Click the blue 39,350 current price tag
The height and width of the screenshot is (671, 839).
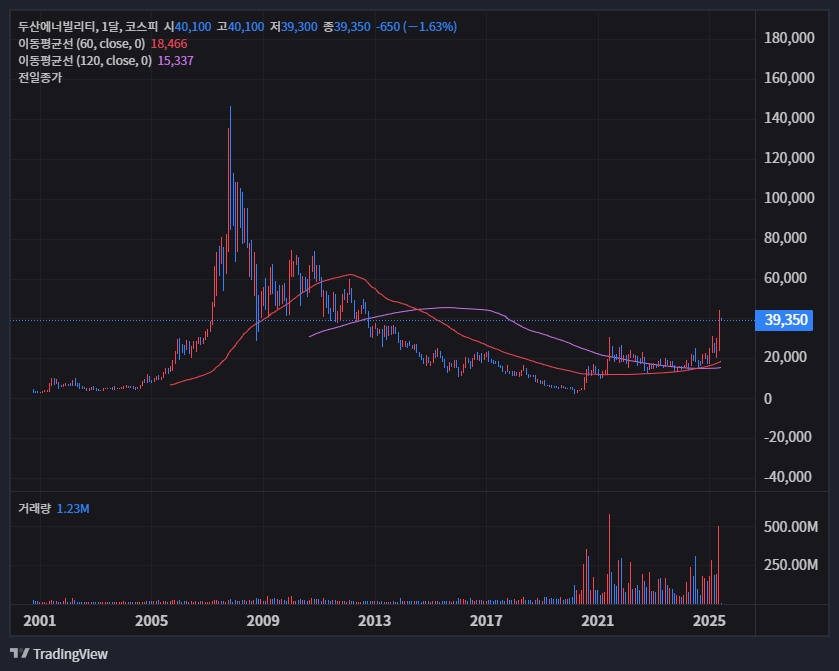784,320
